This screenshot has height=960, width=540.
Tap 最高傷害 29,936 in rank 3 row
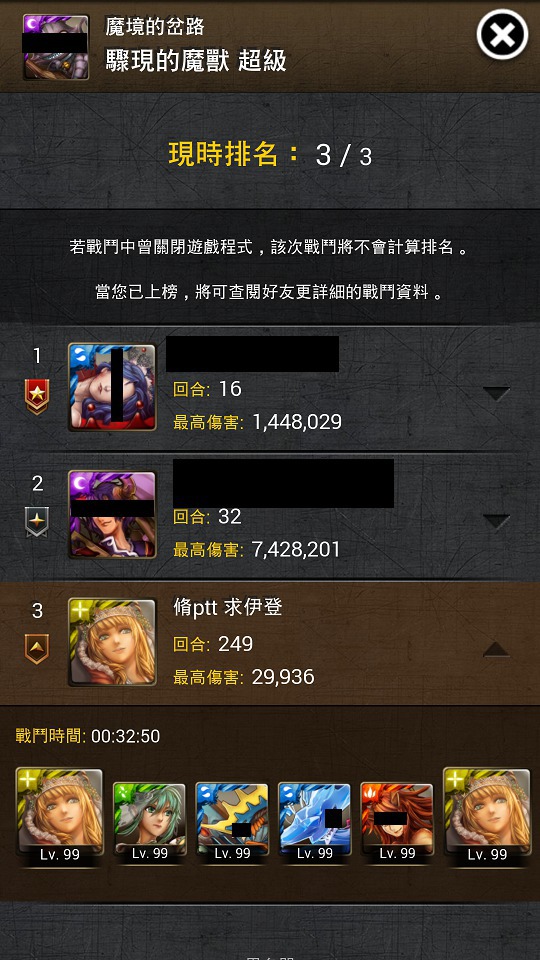[244, 677]
